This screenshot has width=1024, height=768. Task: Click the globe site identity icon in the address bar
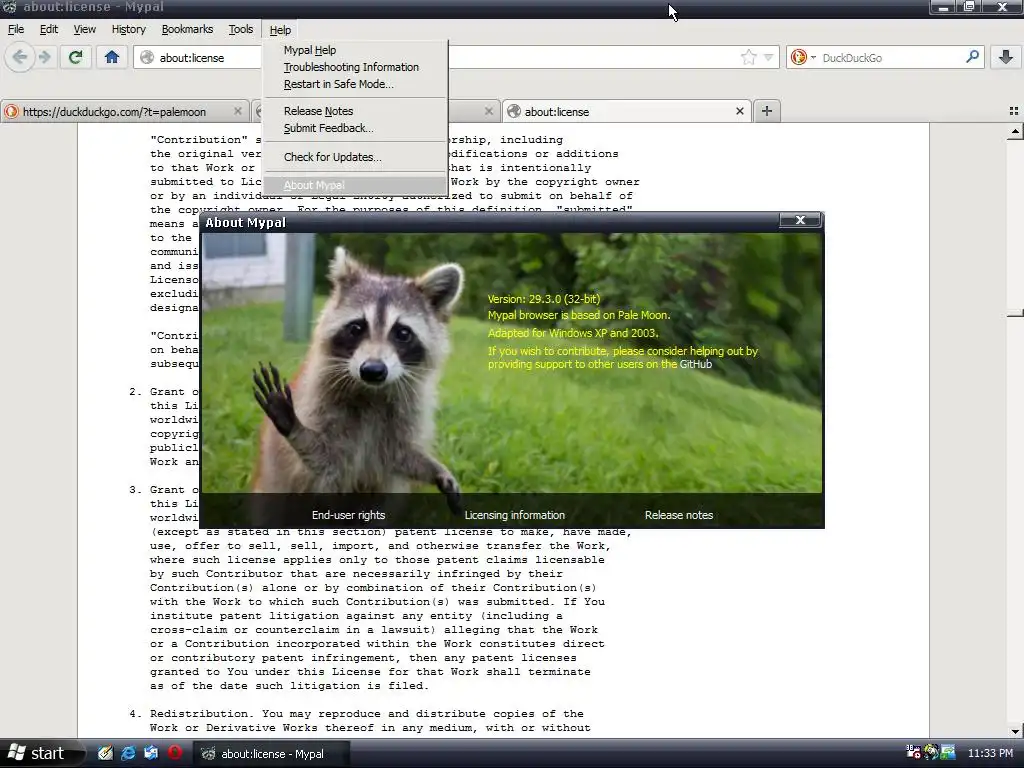tap(147, 57)
